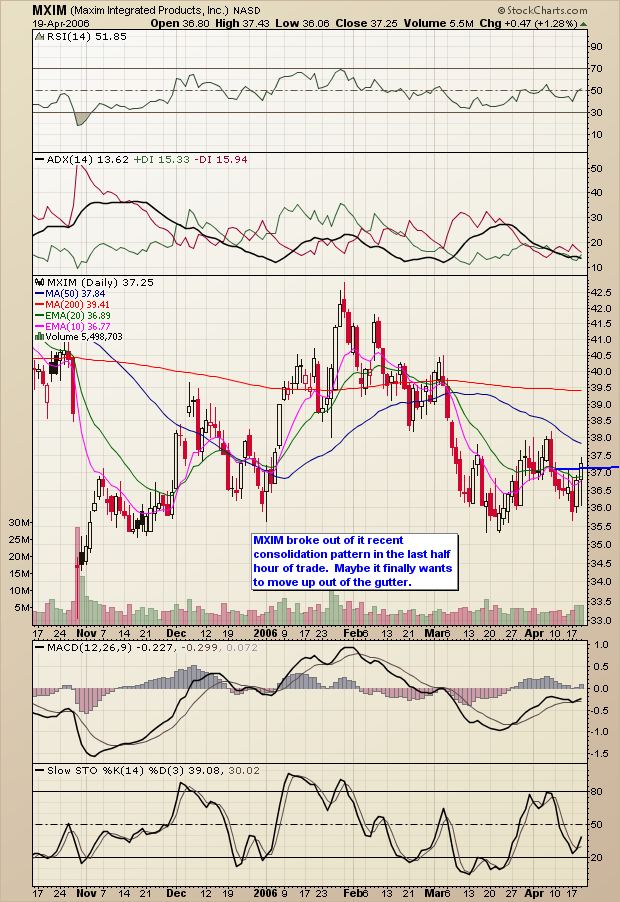Click the Low 36.06 value
Viewport: 620px width, 902px height.
click(x=303, y=24)
